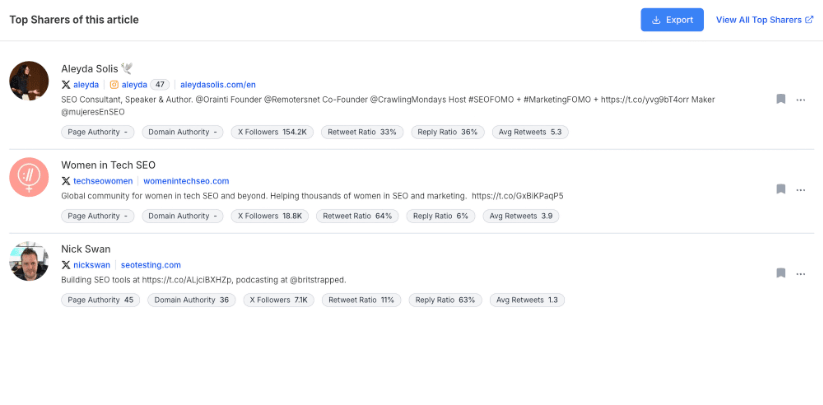Visit the seotesting.com website link

click(x=150, y=265)
